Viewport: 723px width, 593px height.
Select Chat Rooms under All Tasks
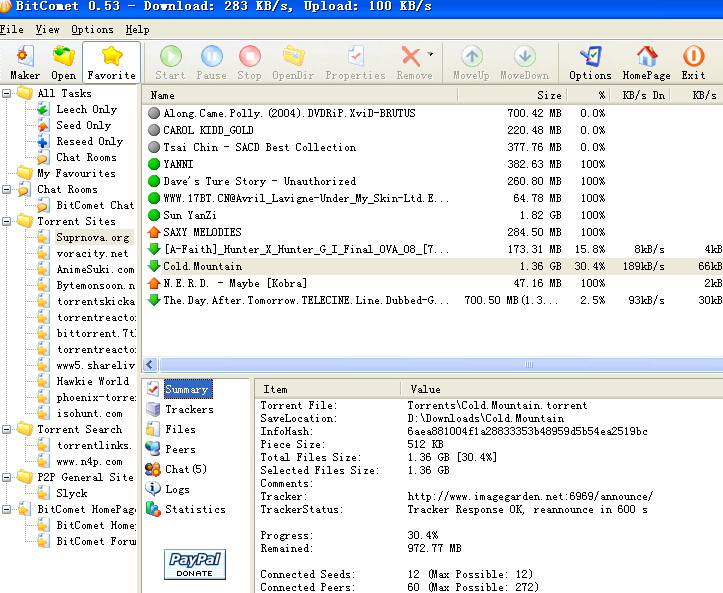[x=86, y=157]
